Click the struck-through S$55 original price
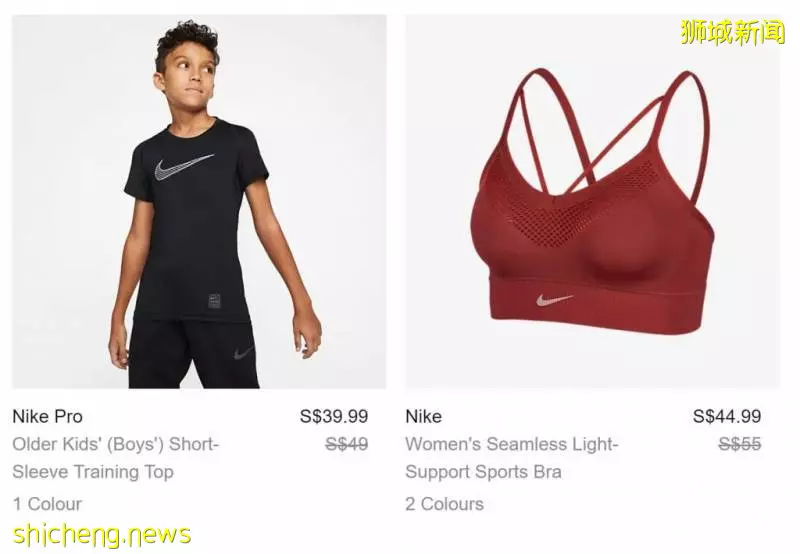The image size is (800, 554). (739, 444)
